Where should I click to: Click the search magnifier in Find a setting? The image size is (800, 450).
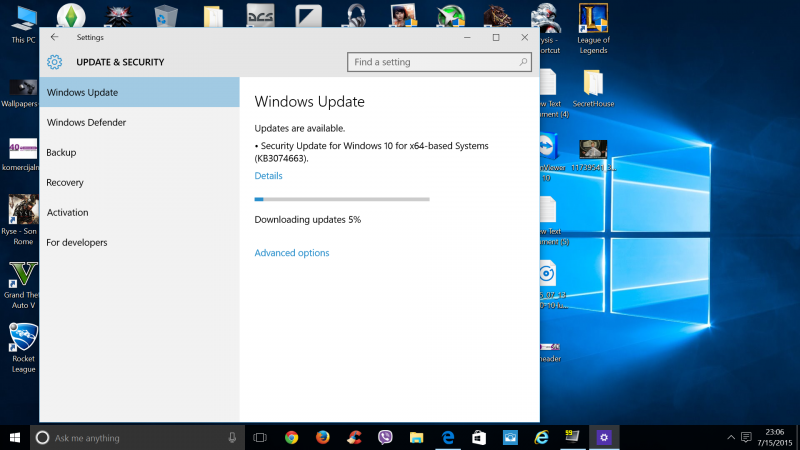523,62
